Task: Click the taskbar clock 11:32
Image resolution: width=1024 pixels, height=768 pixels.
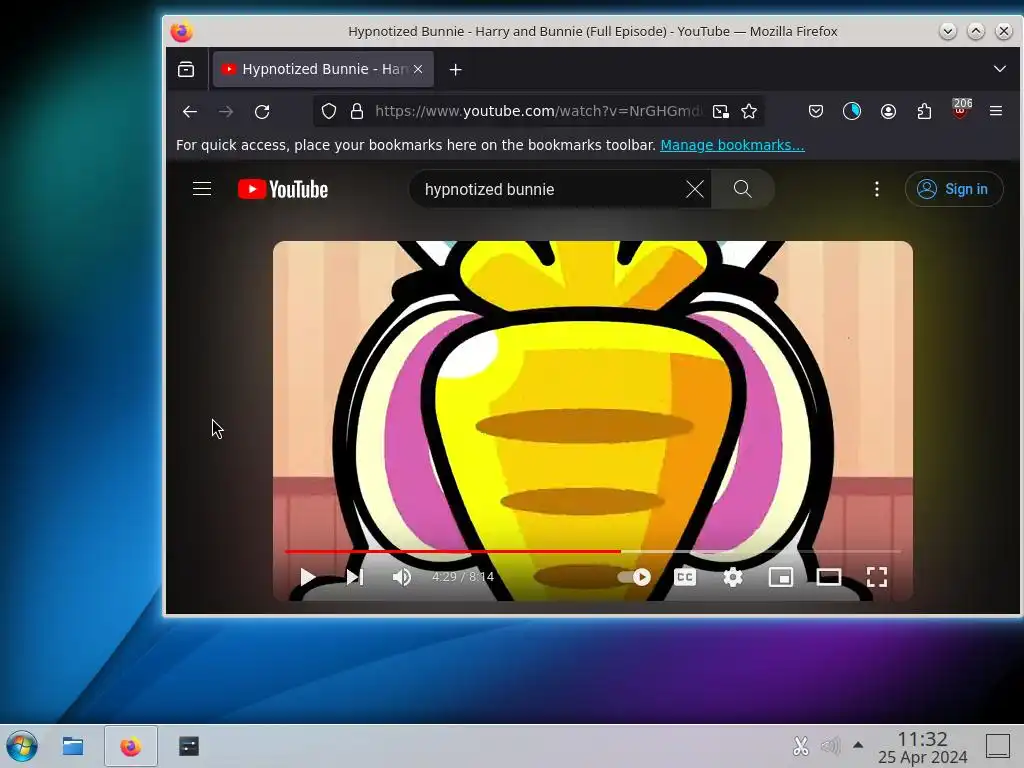Action: click(x=922, y=739)
